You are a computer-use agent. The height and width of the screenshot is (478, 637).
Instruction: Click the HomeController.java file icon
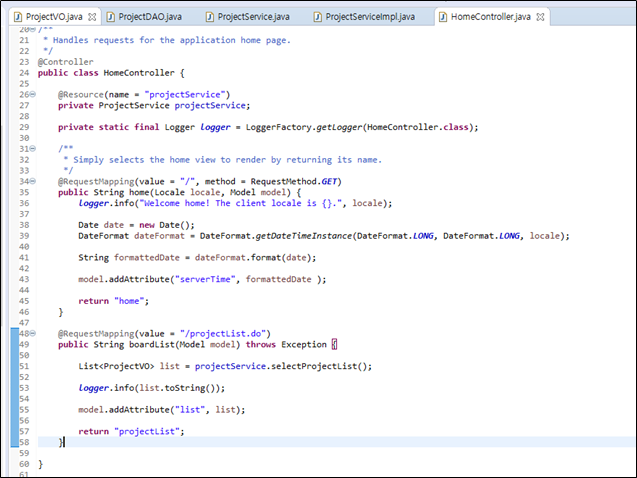443,17
